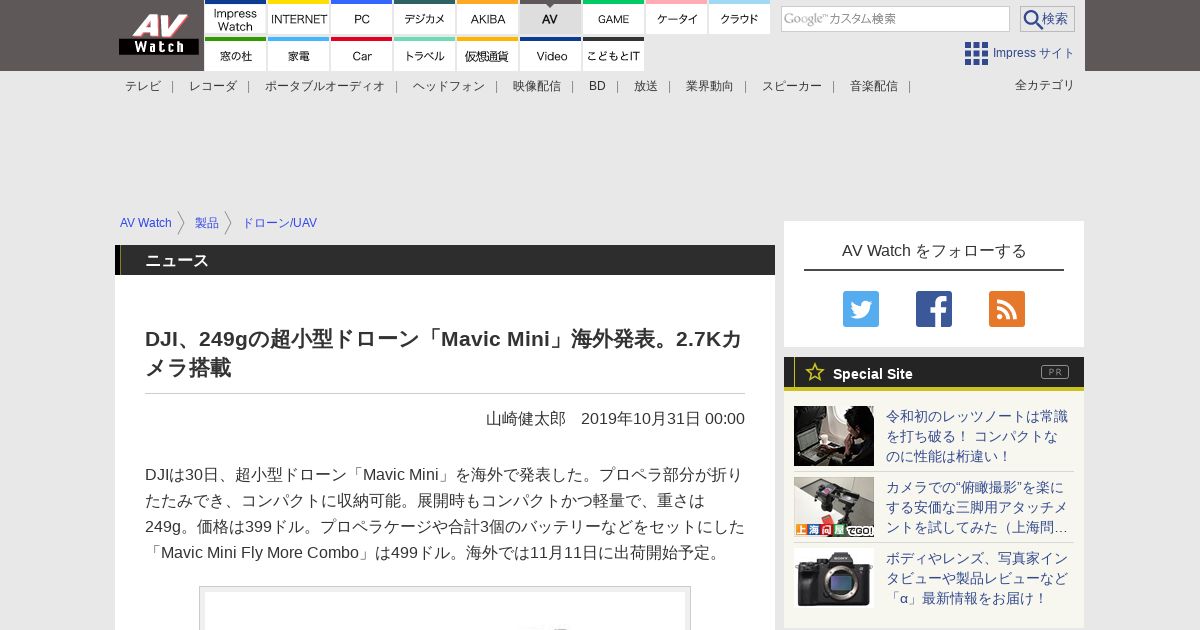Image resolution: width=1200 pixels, height=630 pixels.
Task: Click the Special Site star icon
Action: pyautogui.click(x=815, y=372)
